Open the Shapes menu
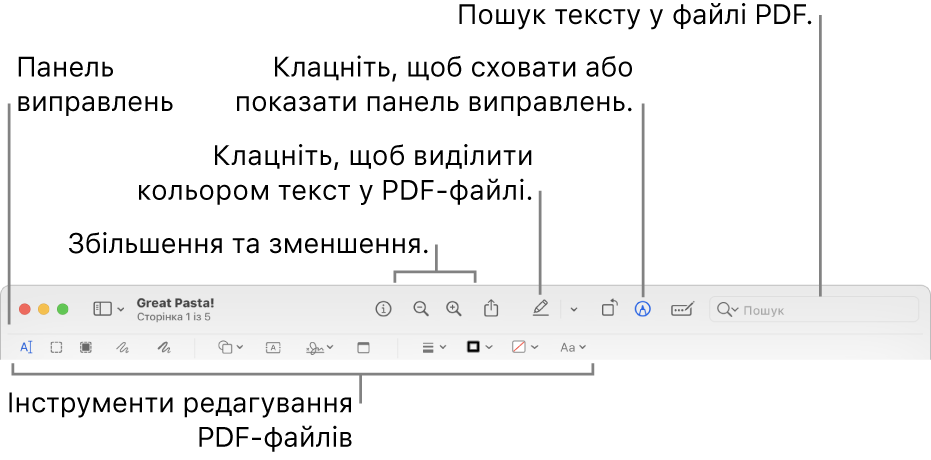Image resolution: width=931 pixels, height=460 pixels. 230,348
